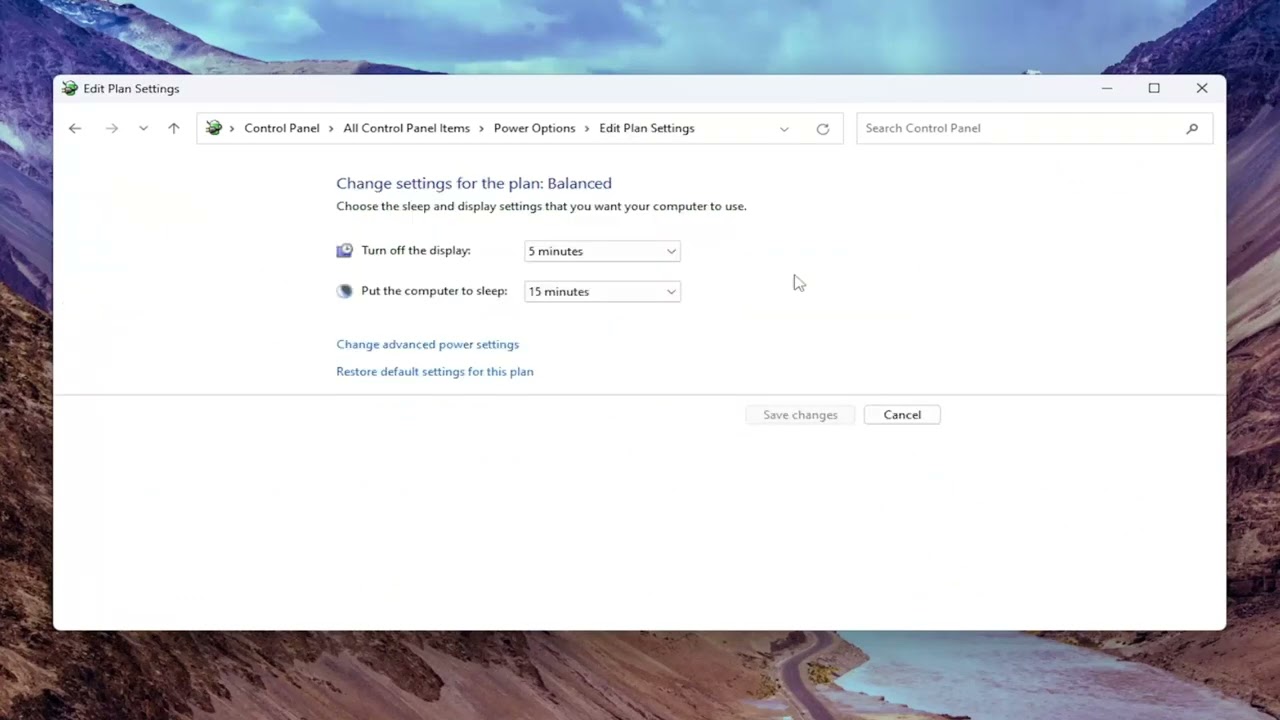Select the Edit Plan Settings breadcrumb
1280x720 pixels.
point(647,128)
